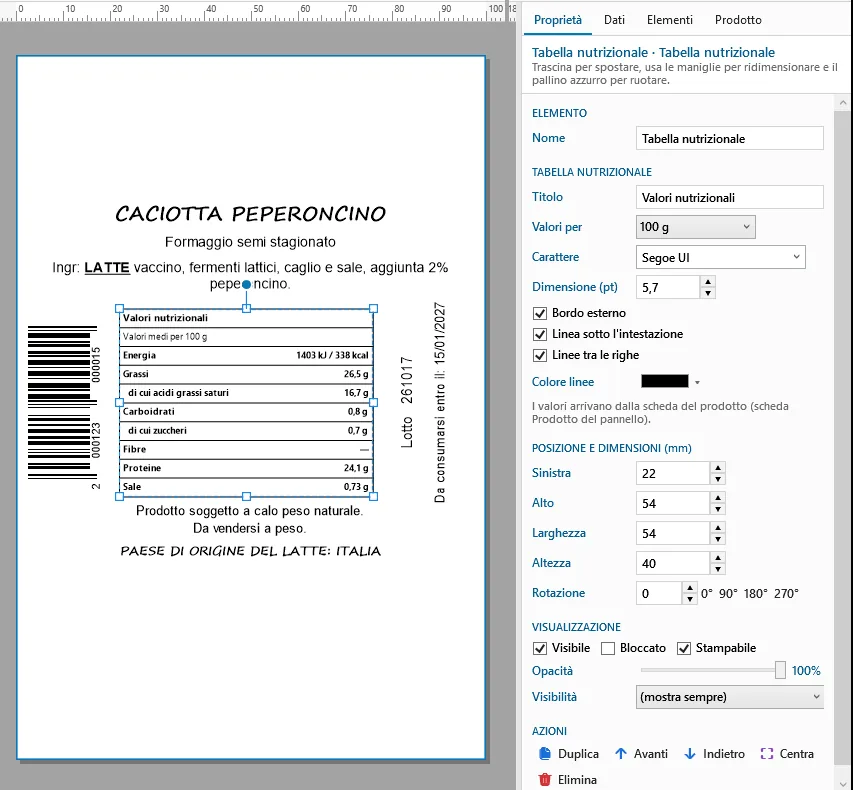Set rotation to 90° preset
The height and width of the screenshot is (790, 853).
pyautogui.click(x=728, y=594)
